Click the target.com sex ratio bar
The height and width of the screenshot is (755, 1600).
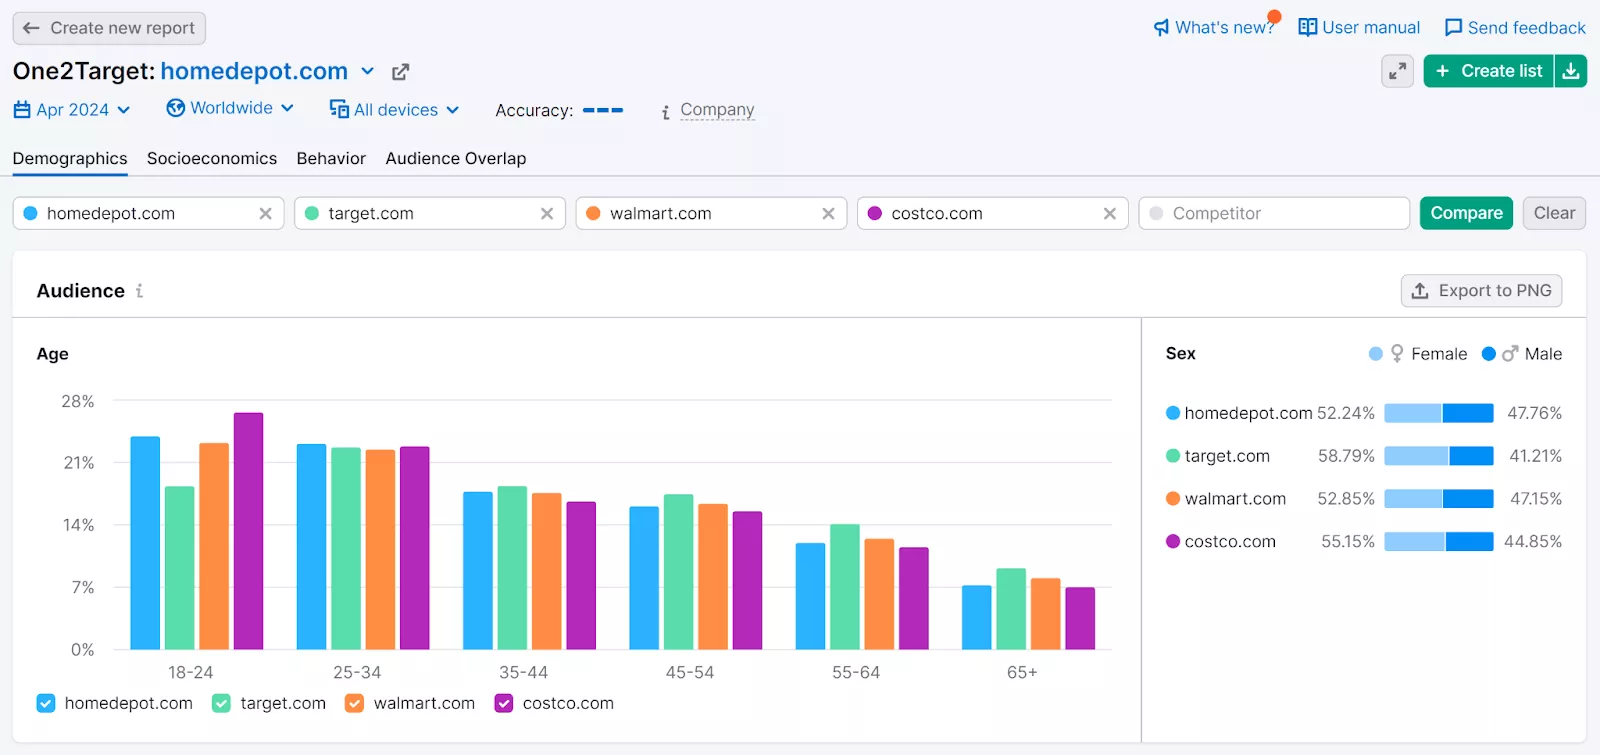[1439, 456]
